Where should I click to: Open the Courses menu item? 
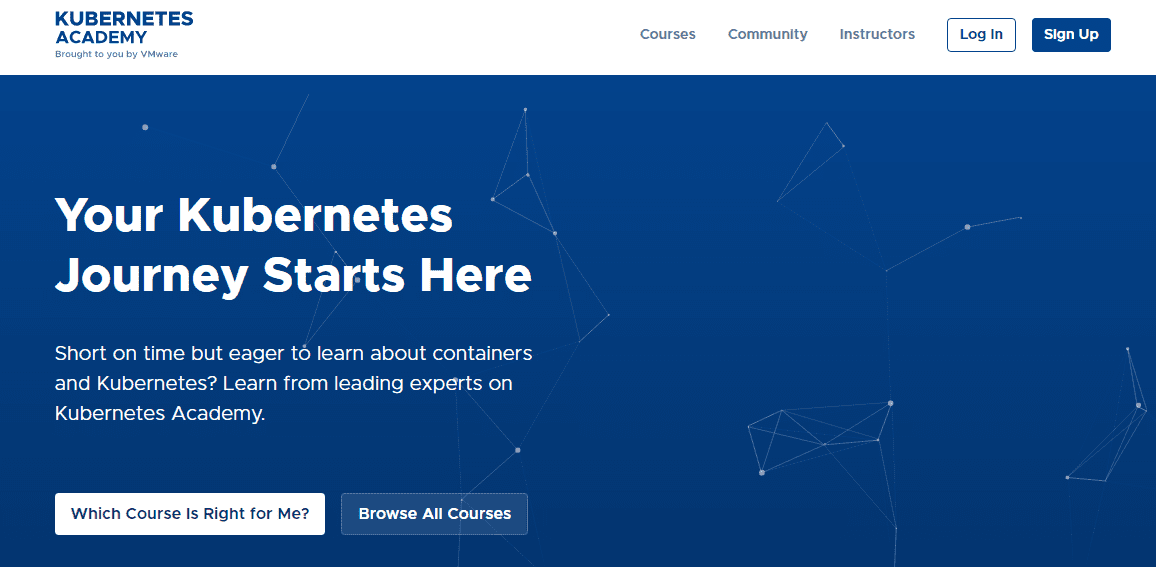coord(667,35)
